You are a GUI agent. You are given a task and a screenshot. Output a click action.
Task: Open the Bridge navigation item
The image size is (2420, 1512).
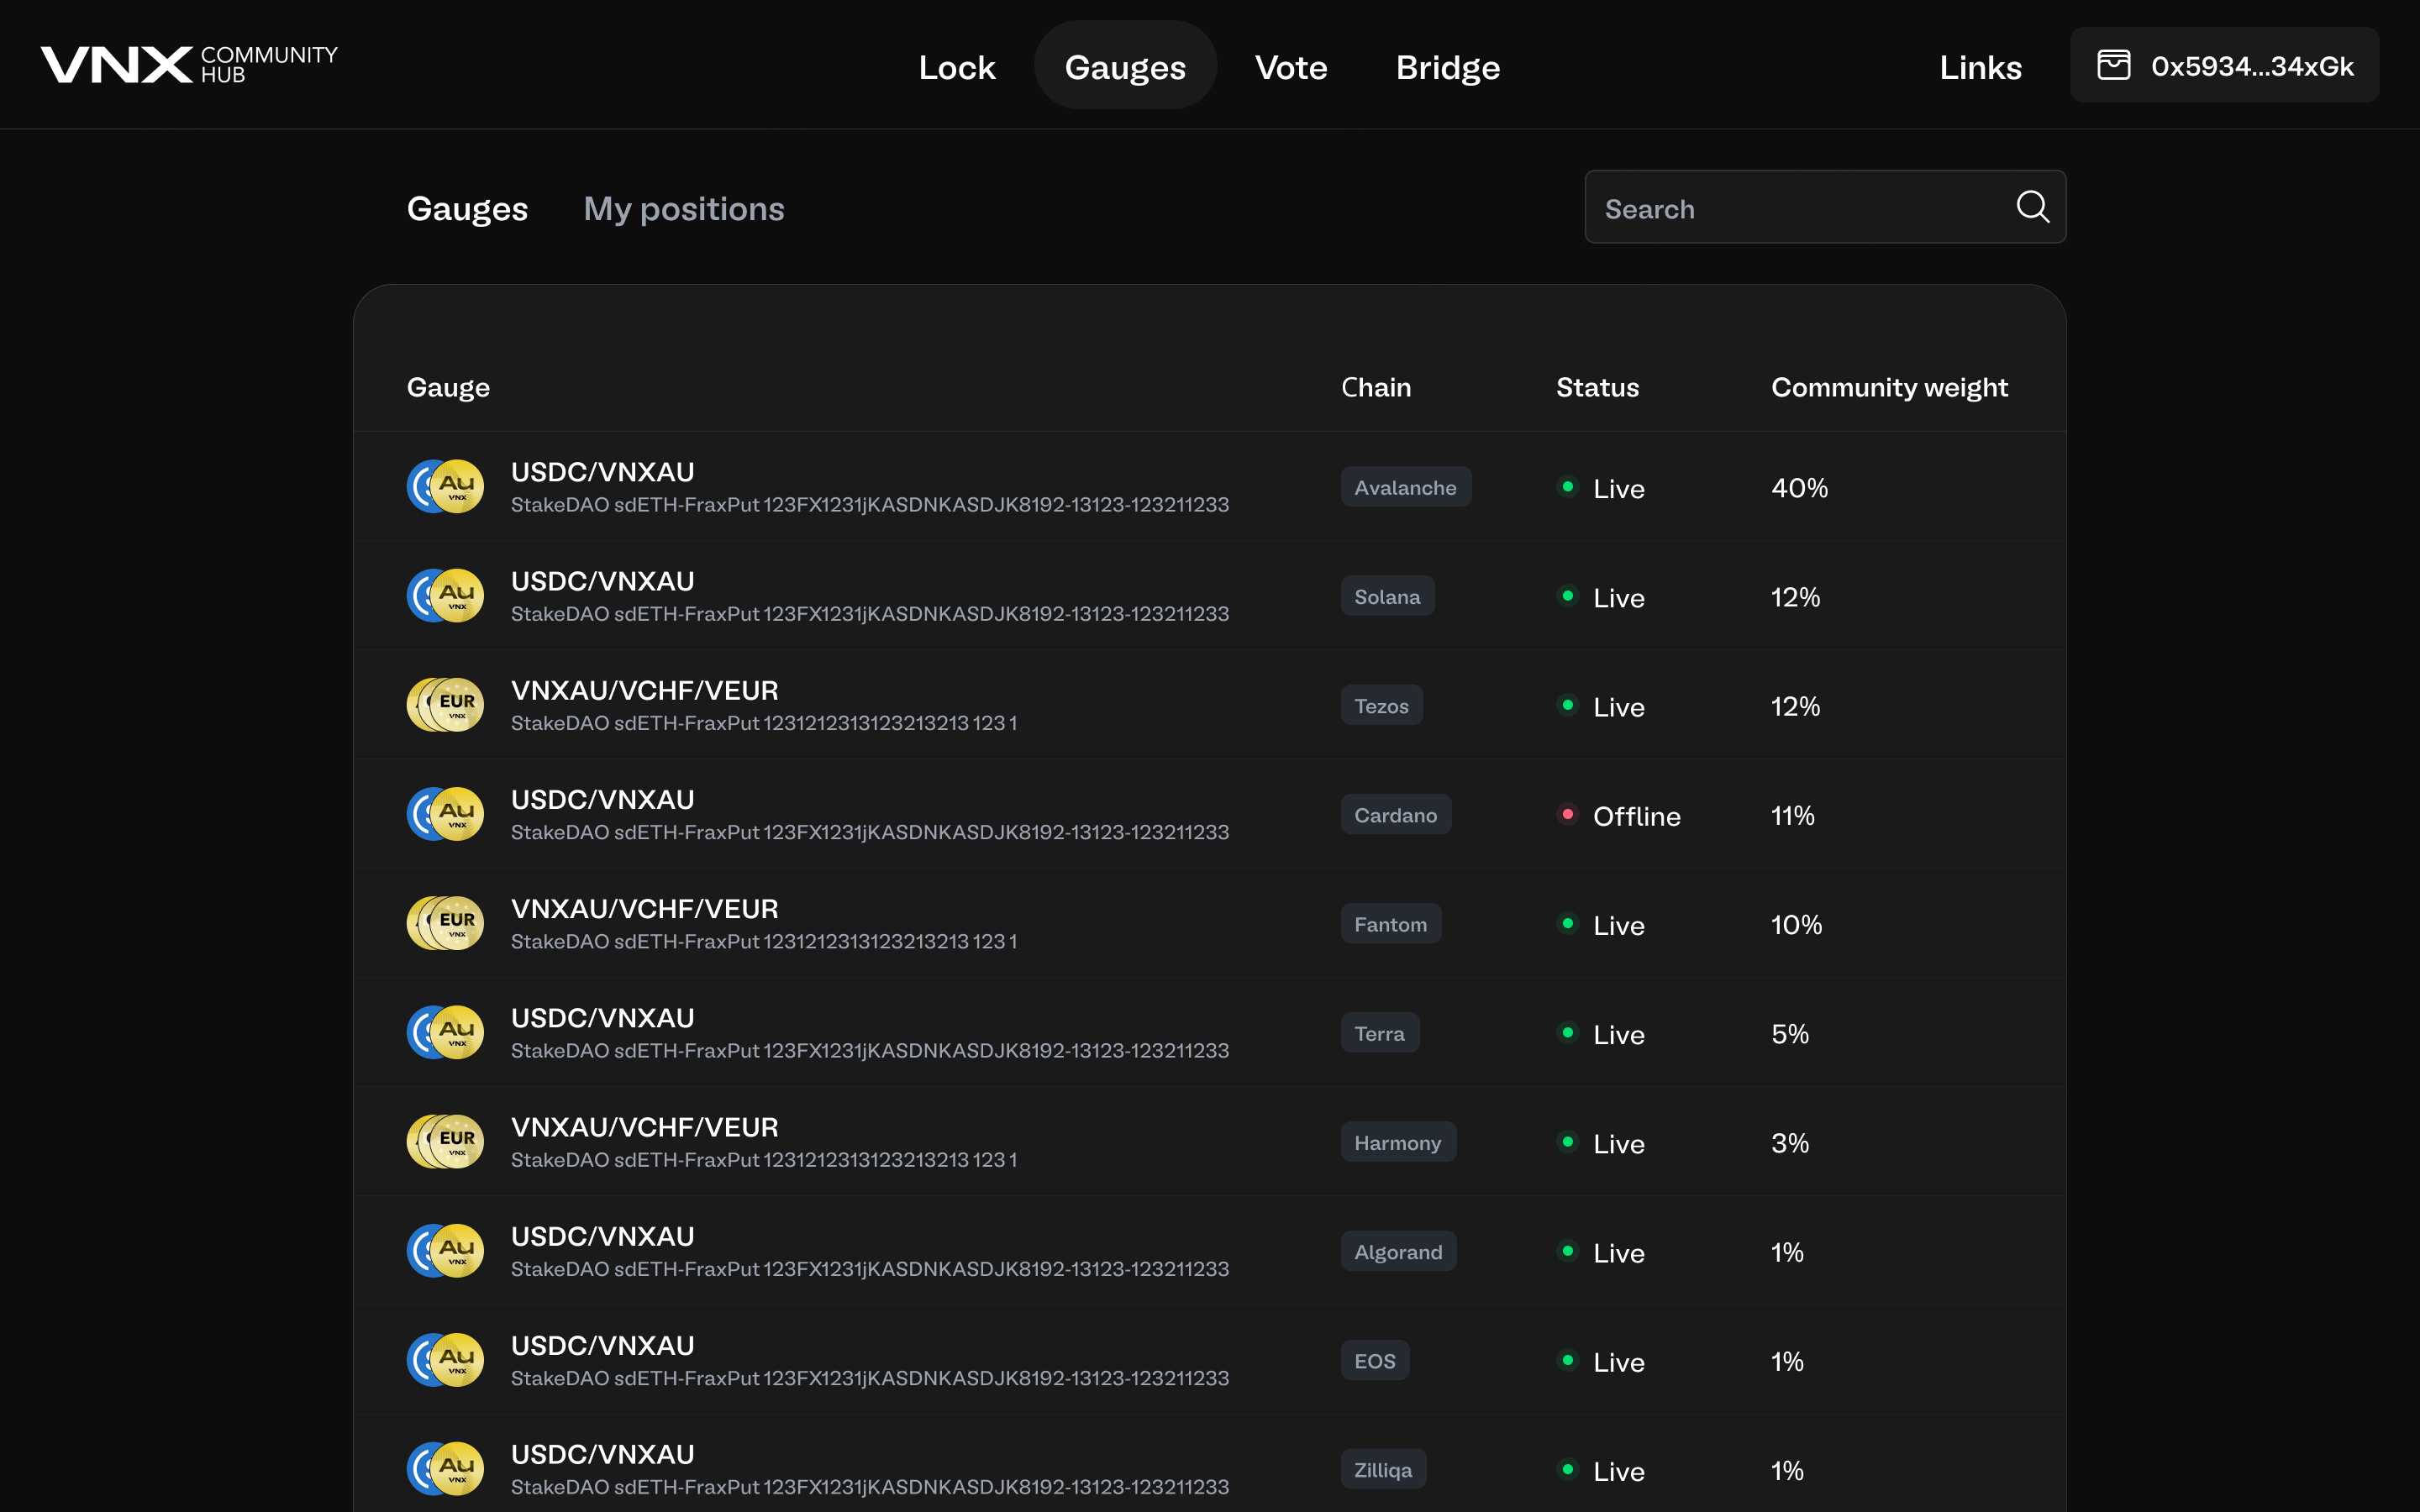[1447, 67]
